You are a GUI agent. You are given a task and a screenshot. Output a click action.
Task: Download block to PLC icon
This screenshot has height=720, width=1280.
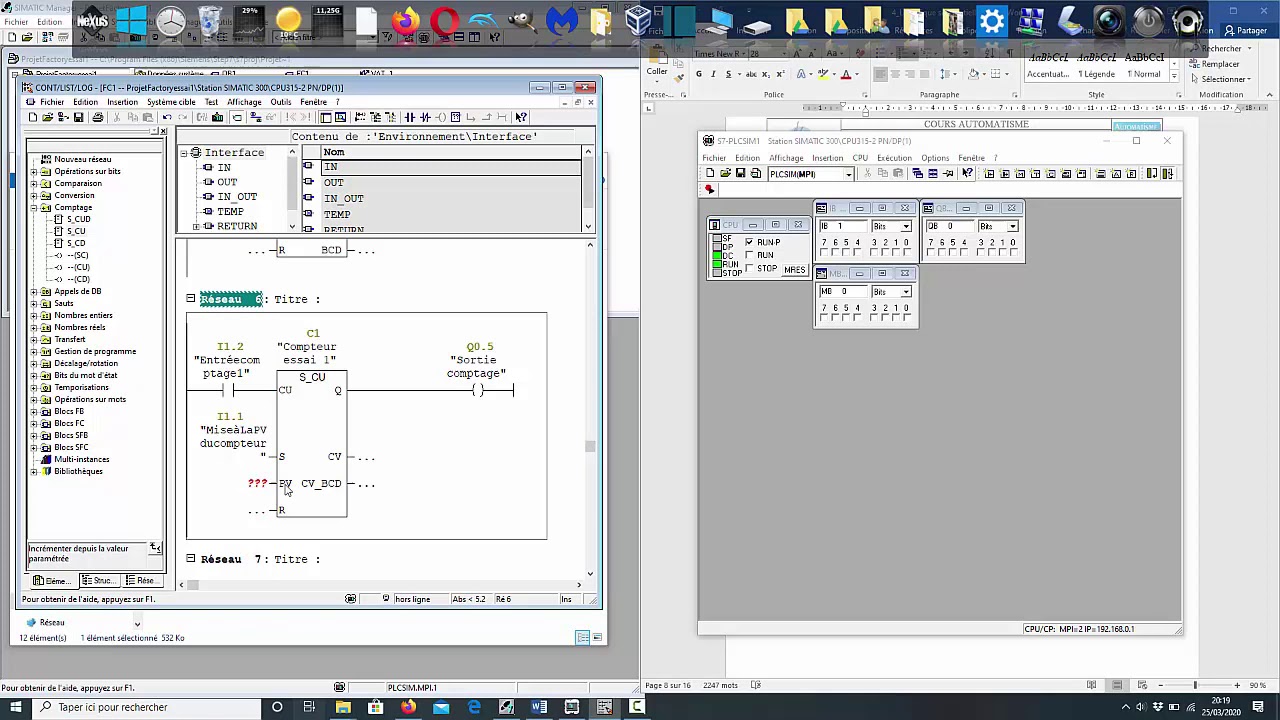[216, 117]
